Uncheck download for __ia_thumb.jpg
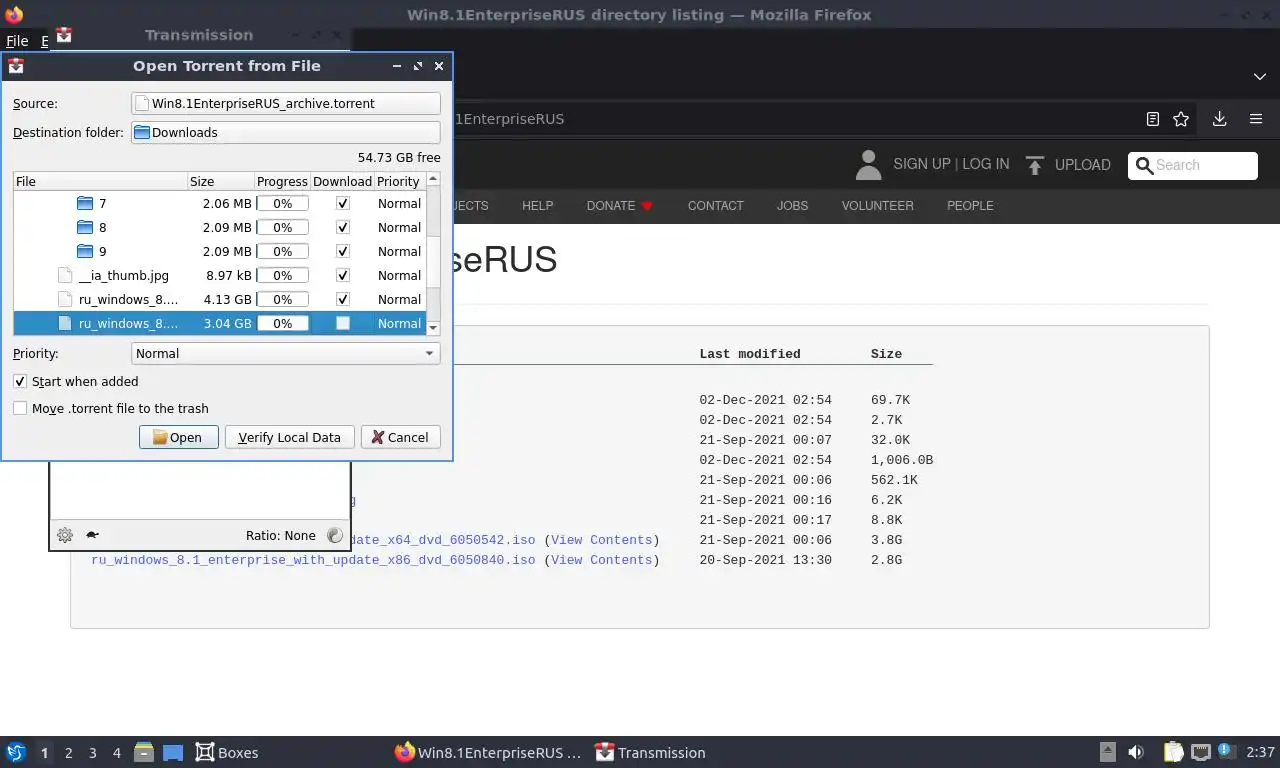The height and width of the screenshot is (768, 1280). point(343,275)
